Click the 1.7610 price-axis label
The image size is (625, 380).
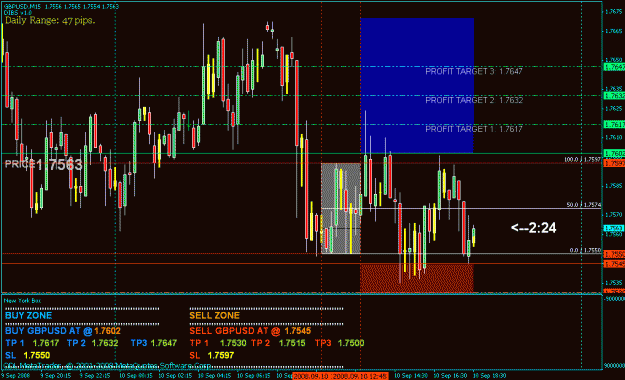613,138
